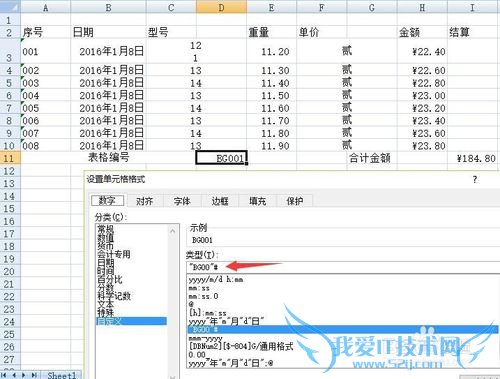The image size is (500, 379).
Task: Choose format [h]:mm:ss
Action: pos(207,313)
